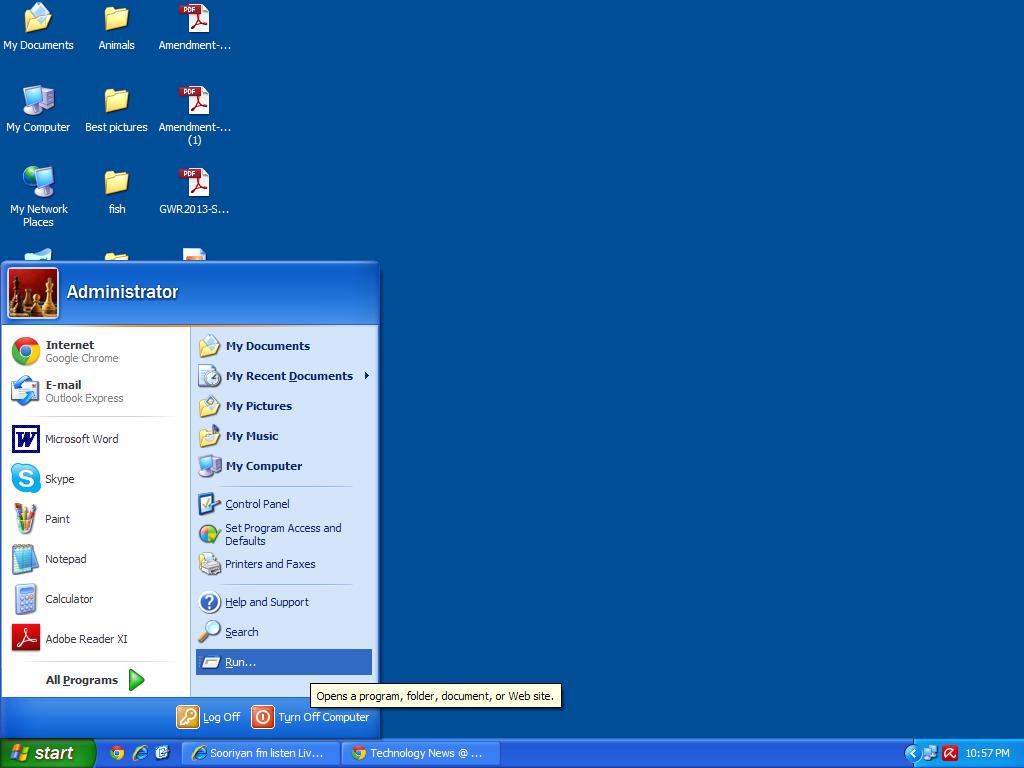Expand hidden system tray icons arrow

pos(912,754)
